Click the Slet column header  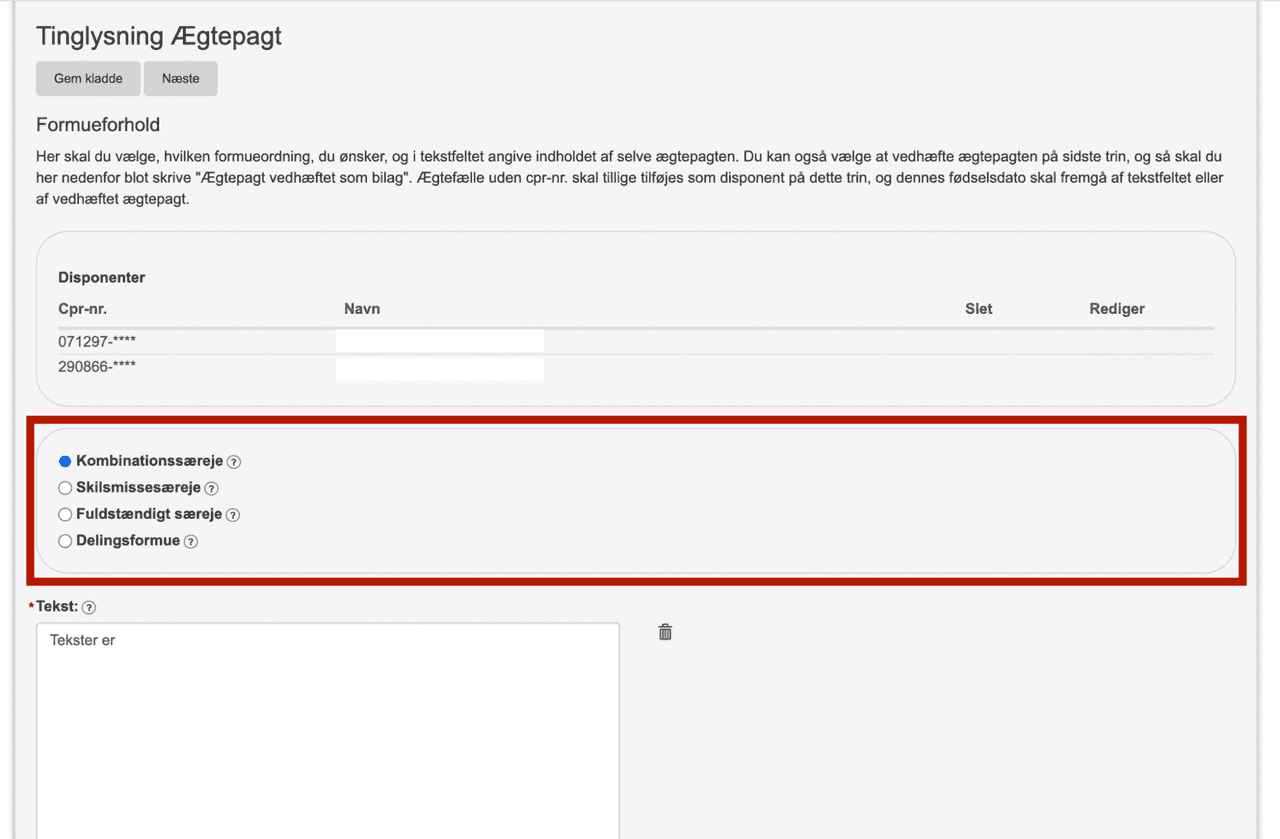point(978,309)
